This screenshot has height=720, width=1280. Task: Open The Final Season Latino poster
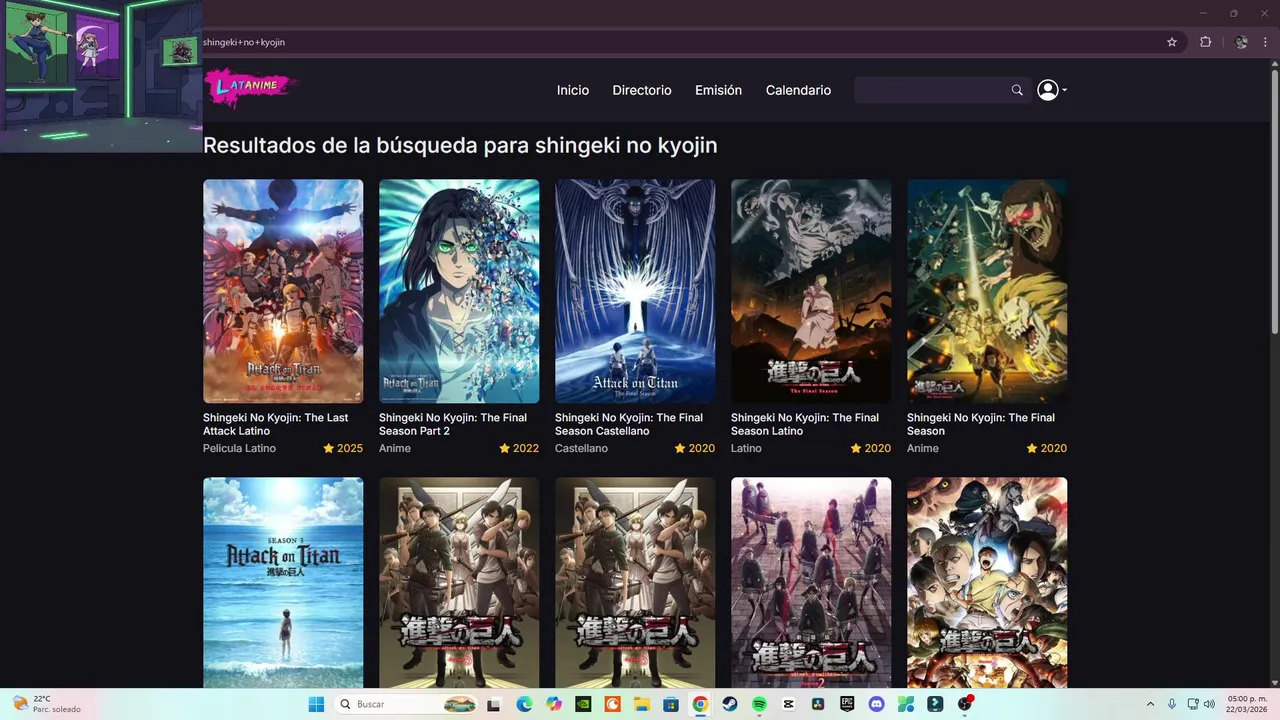[x=811, y=291]
